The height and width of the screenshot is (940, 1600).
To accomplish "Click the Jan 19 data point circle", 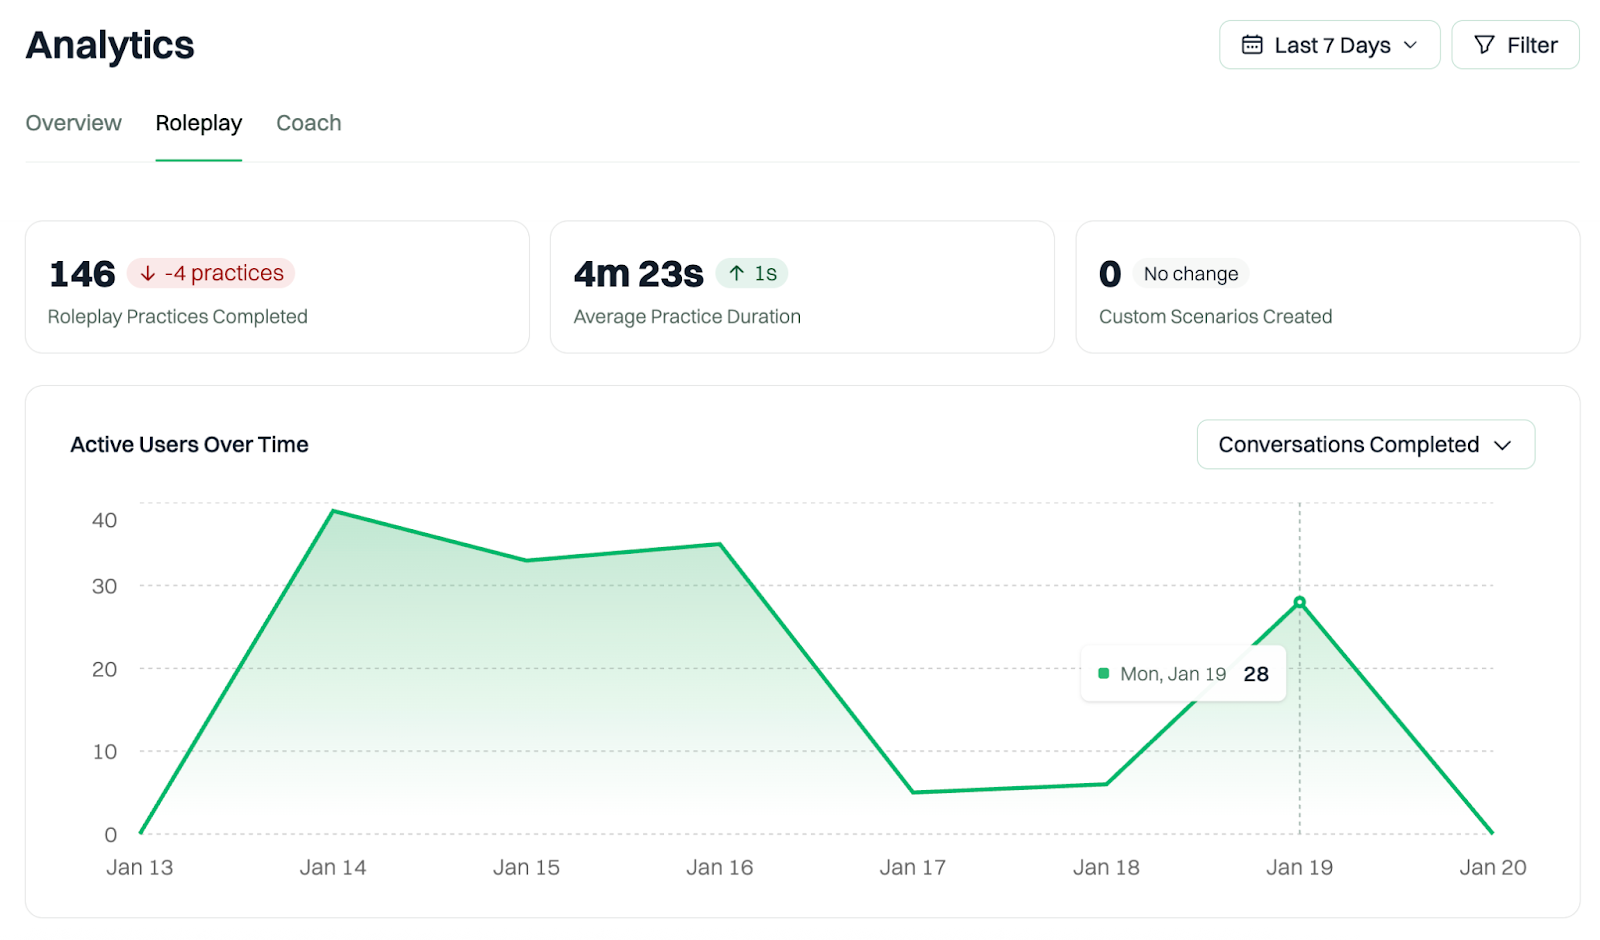I will coord(1299,602).
